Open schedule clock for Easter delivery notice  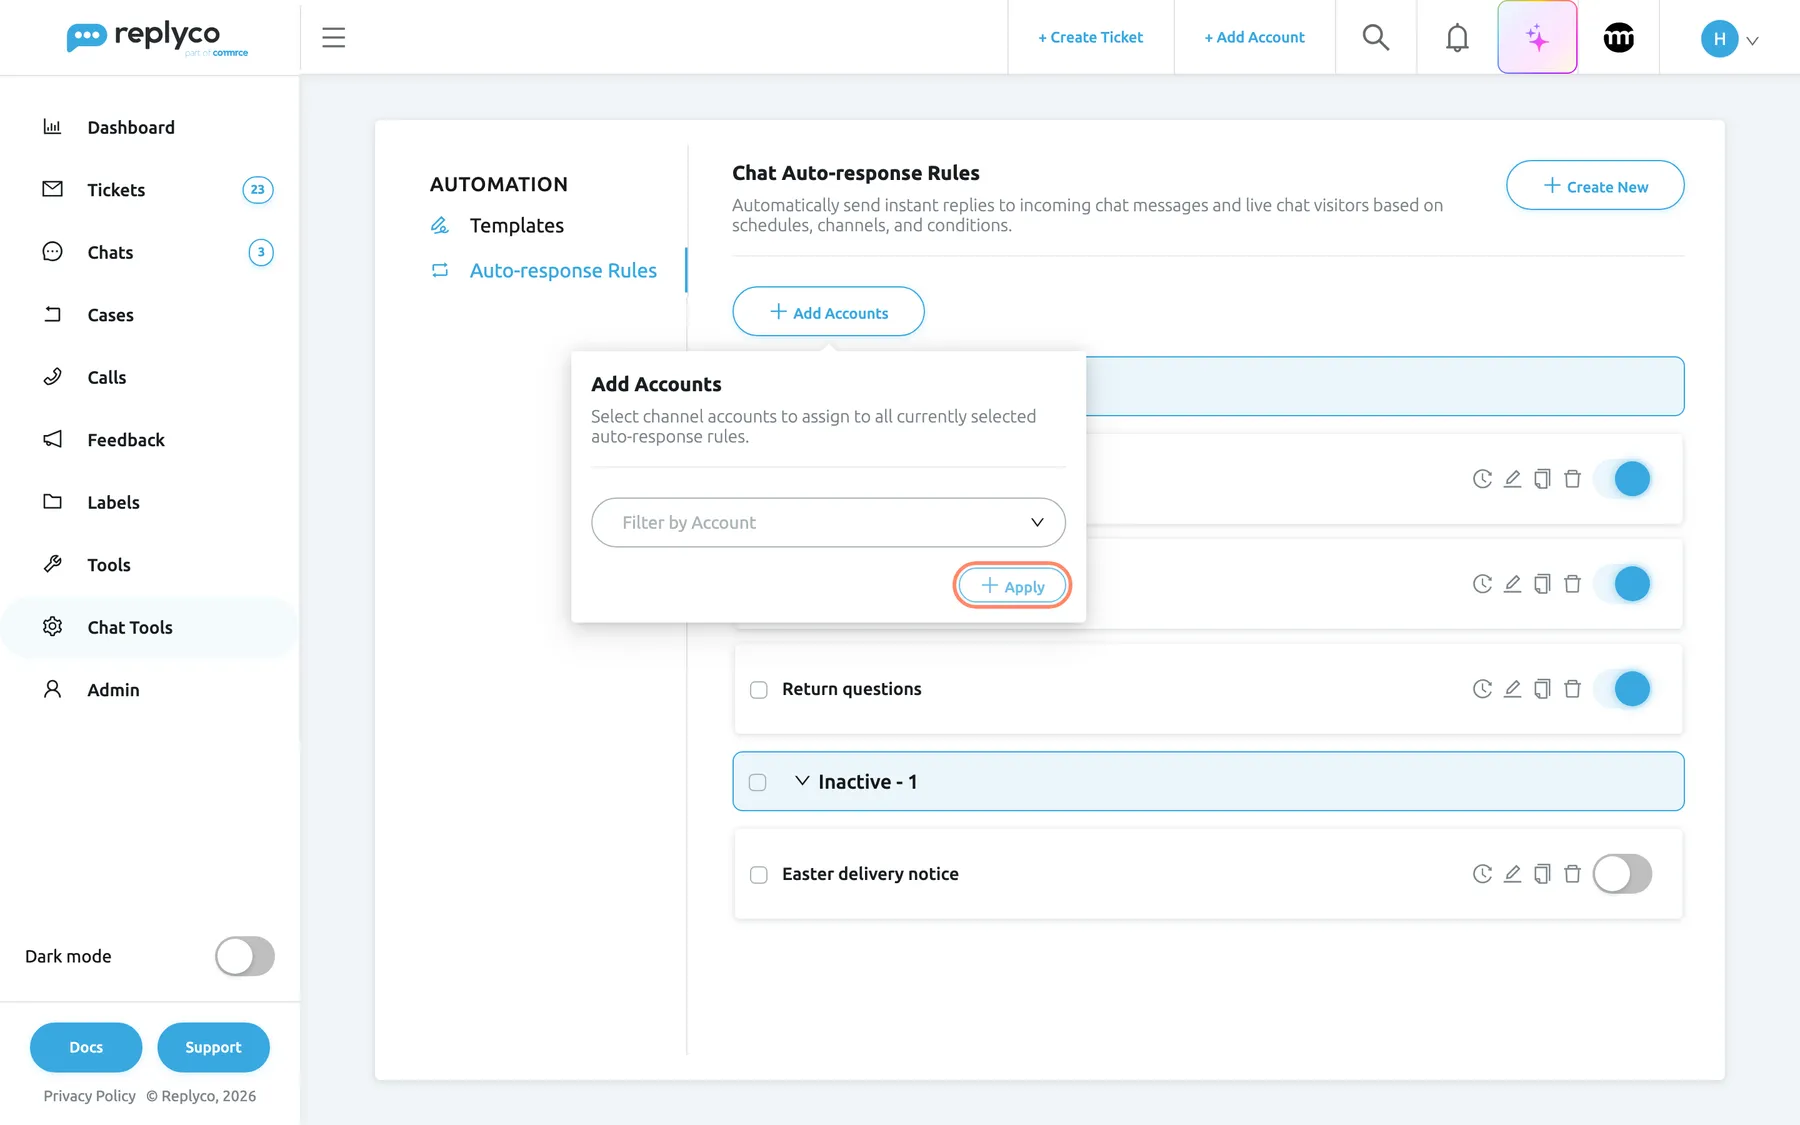pyautogui.click(x=1482, y=874)
